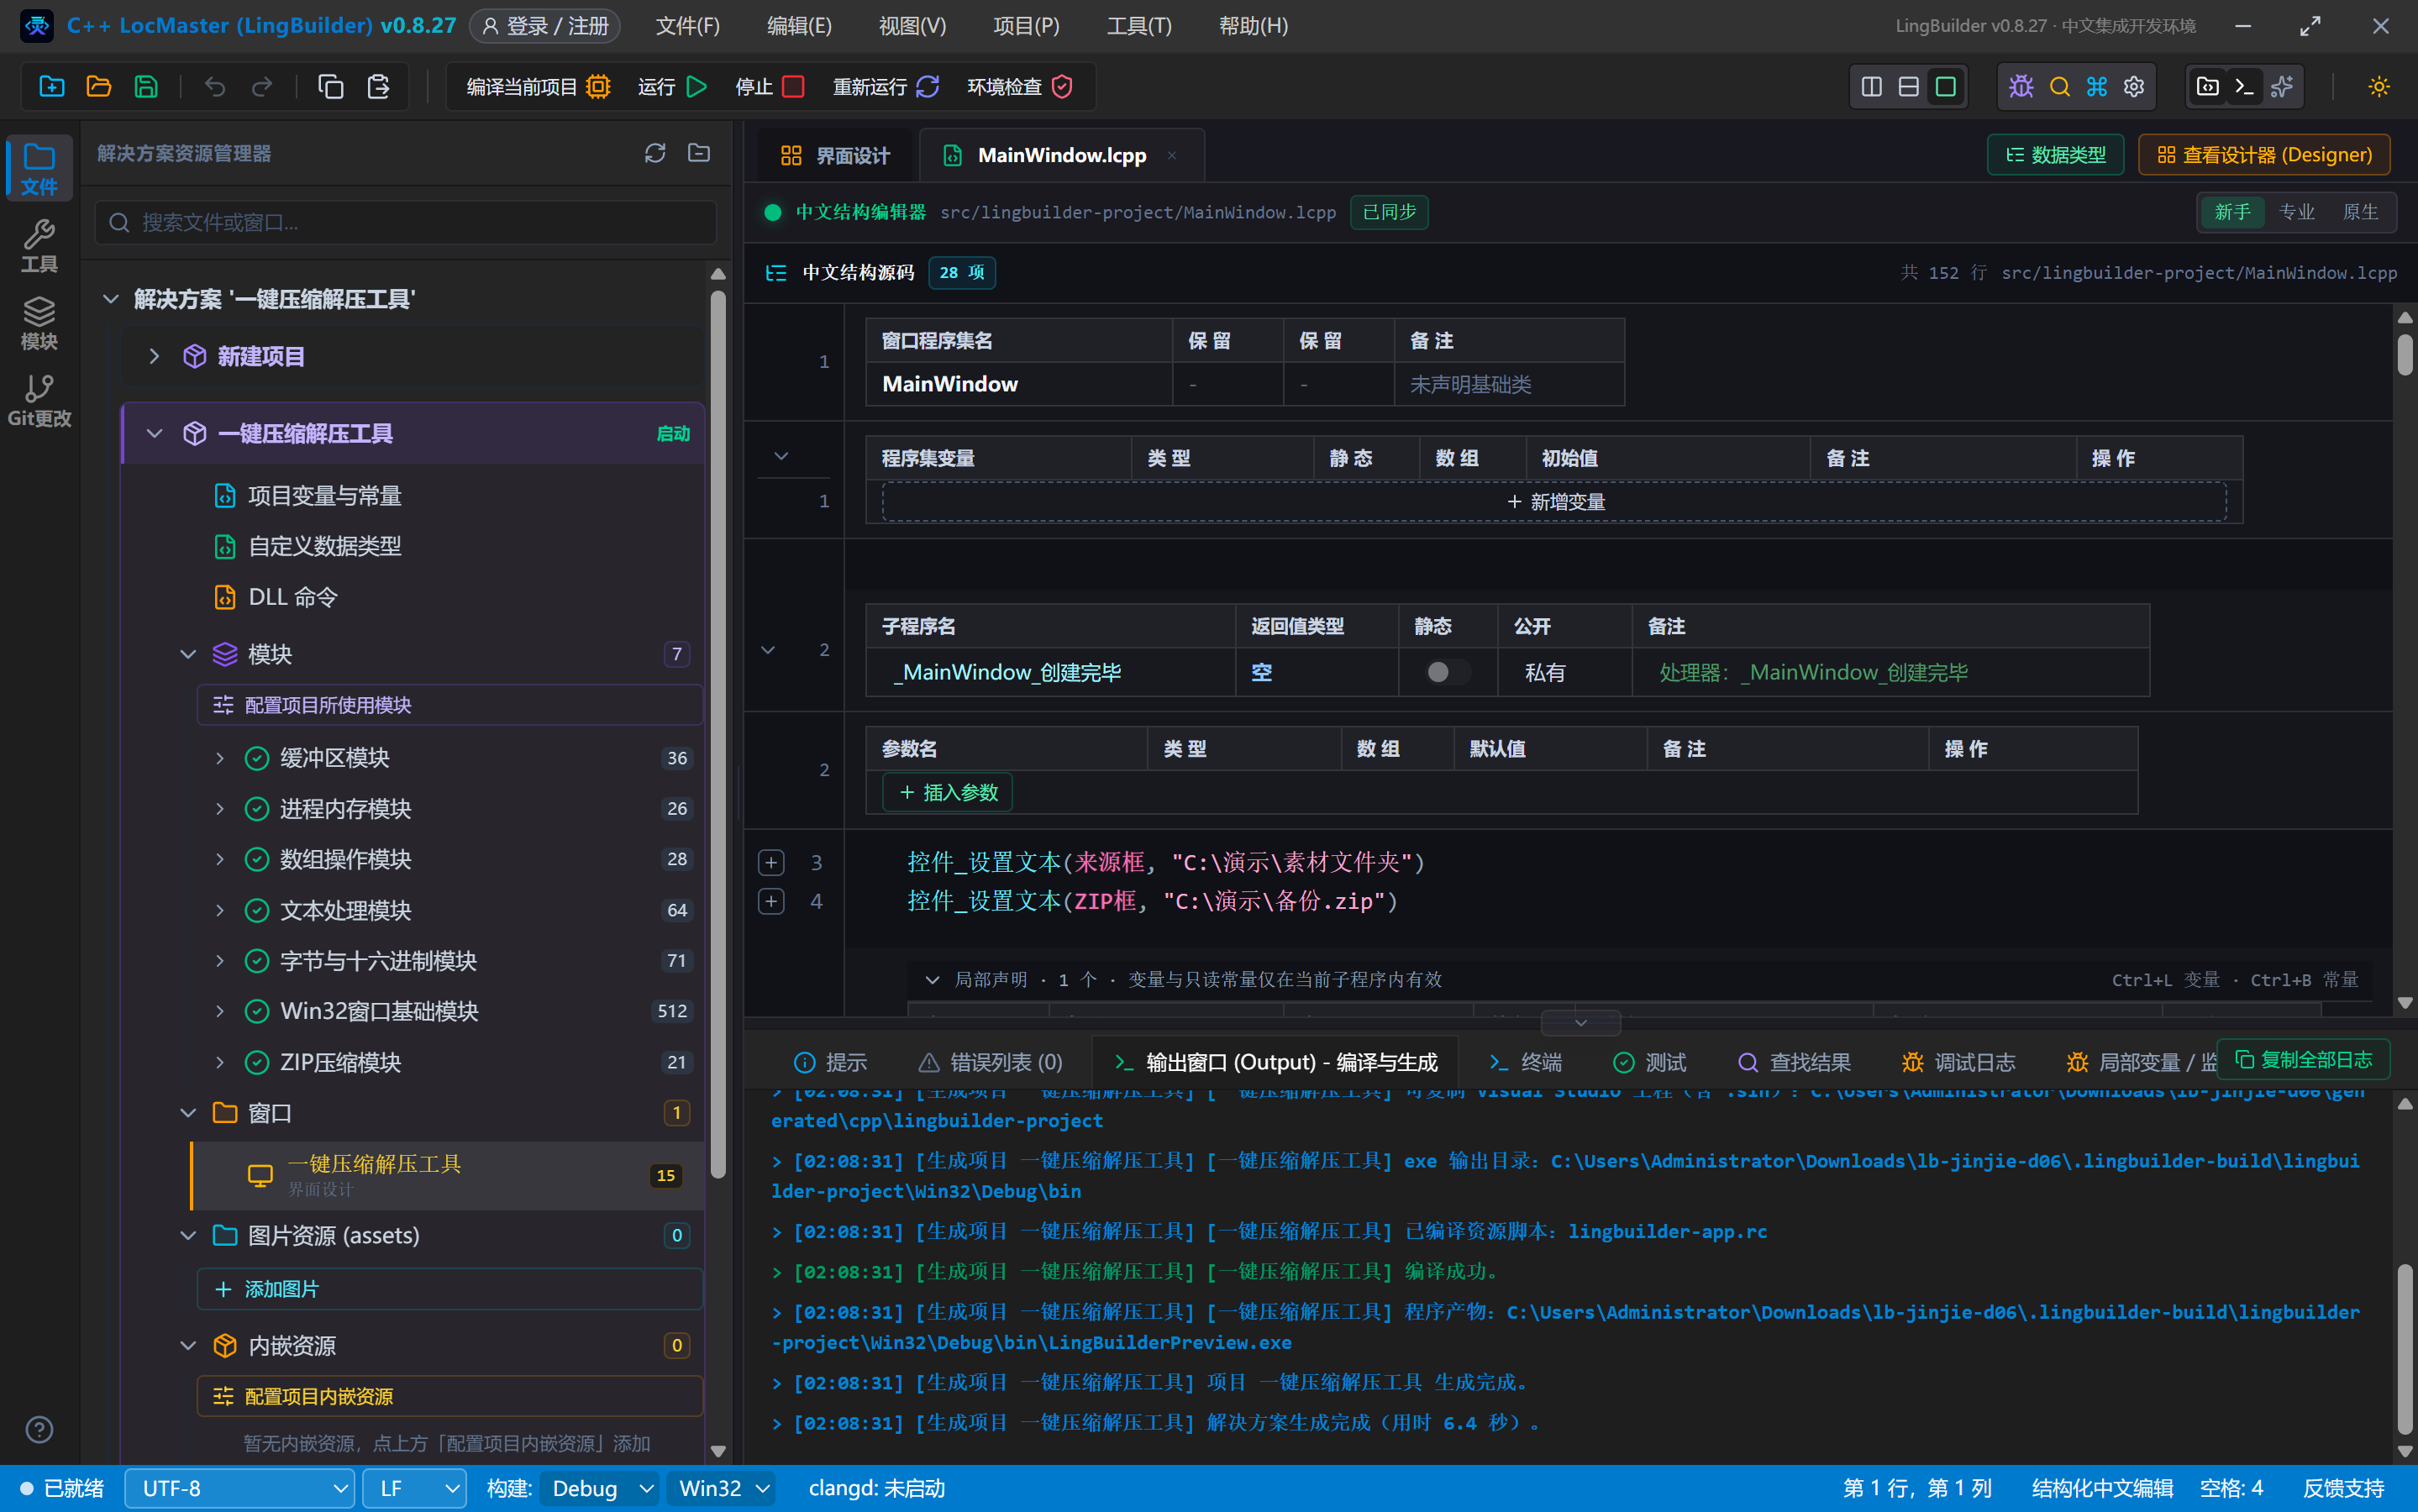This screenshot has width=2418, height=1512.
Task: Open the 工具(T) menu
Action: (x=1139, y=26)
